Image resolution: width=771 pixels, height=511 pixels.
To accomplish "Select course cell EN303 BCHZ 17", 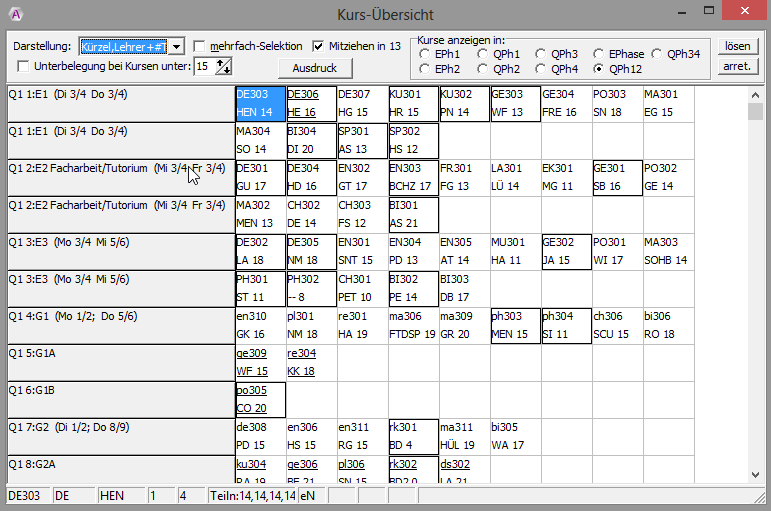I will (x=414, y=178).
